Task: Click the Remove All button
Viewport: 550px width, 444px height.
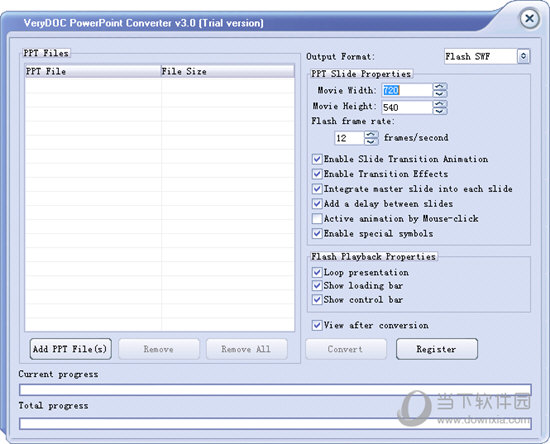Action: (246, 349)
